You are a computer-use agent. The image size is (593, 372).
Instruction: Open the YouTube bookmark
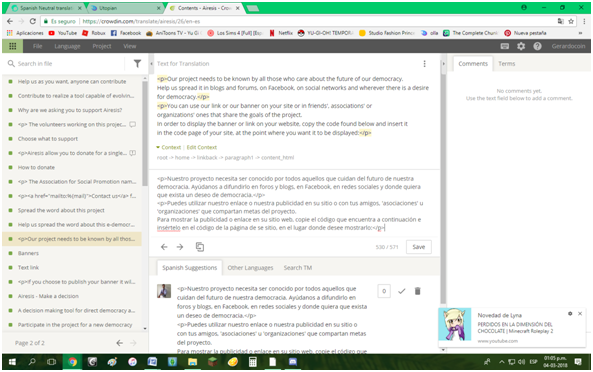[x=63, y=33]
